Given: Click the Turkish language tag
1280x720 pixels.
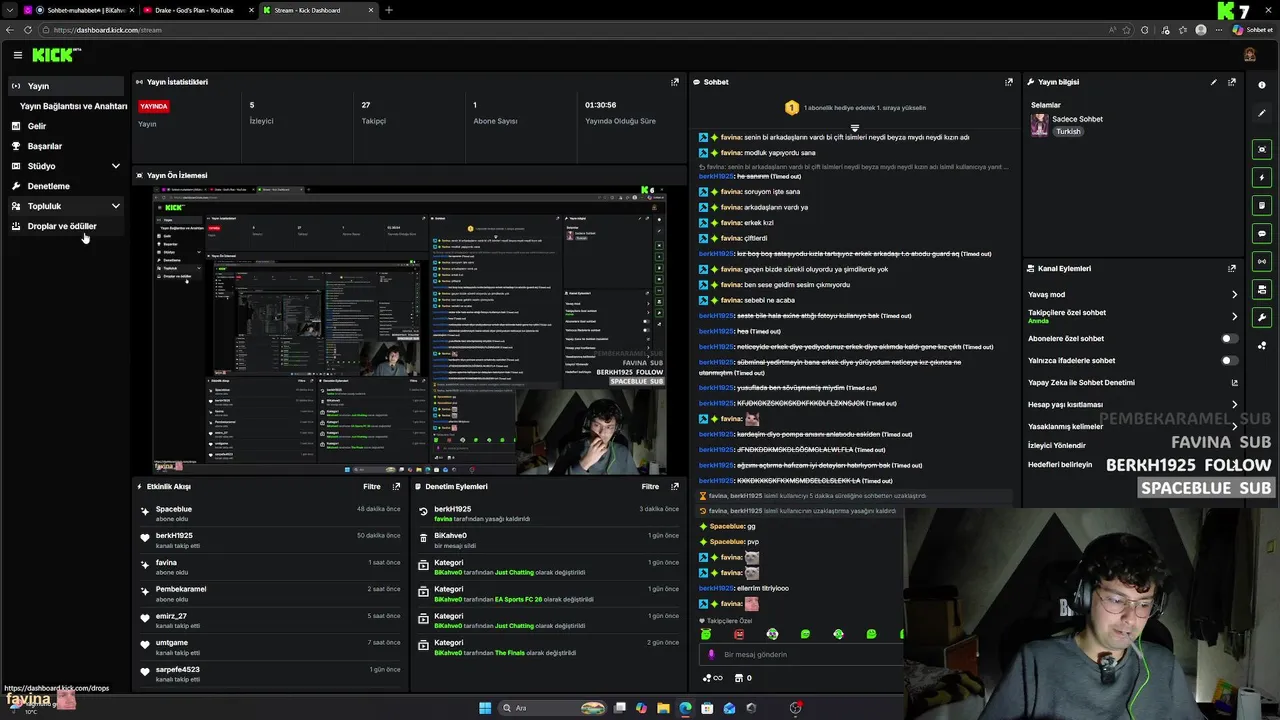Looking at the screenshot, I should [1068, 131].
